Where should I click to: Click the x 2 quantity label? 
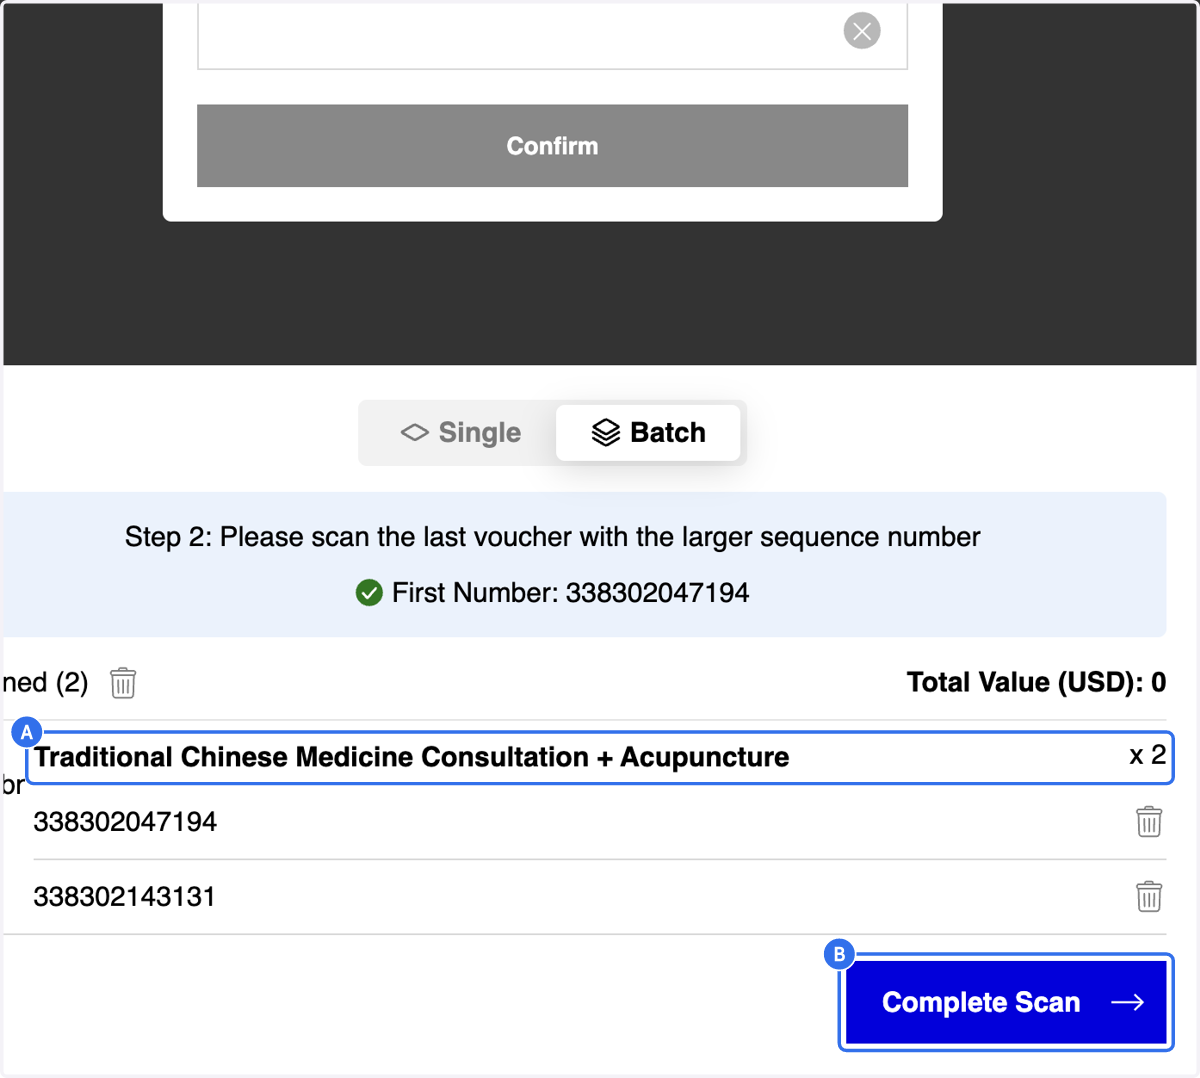[x=1147, y=755]
